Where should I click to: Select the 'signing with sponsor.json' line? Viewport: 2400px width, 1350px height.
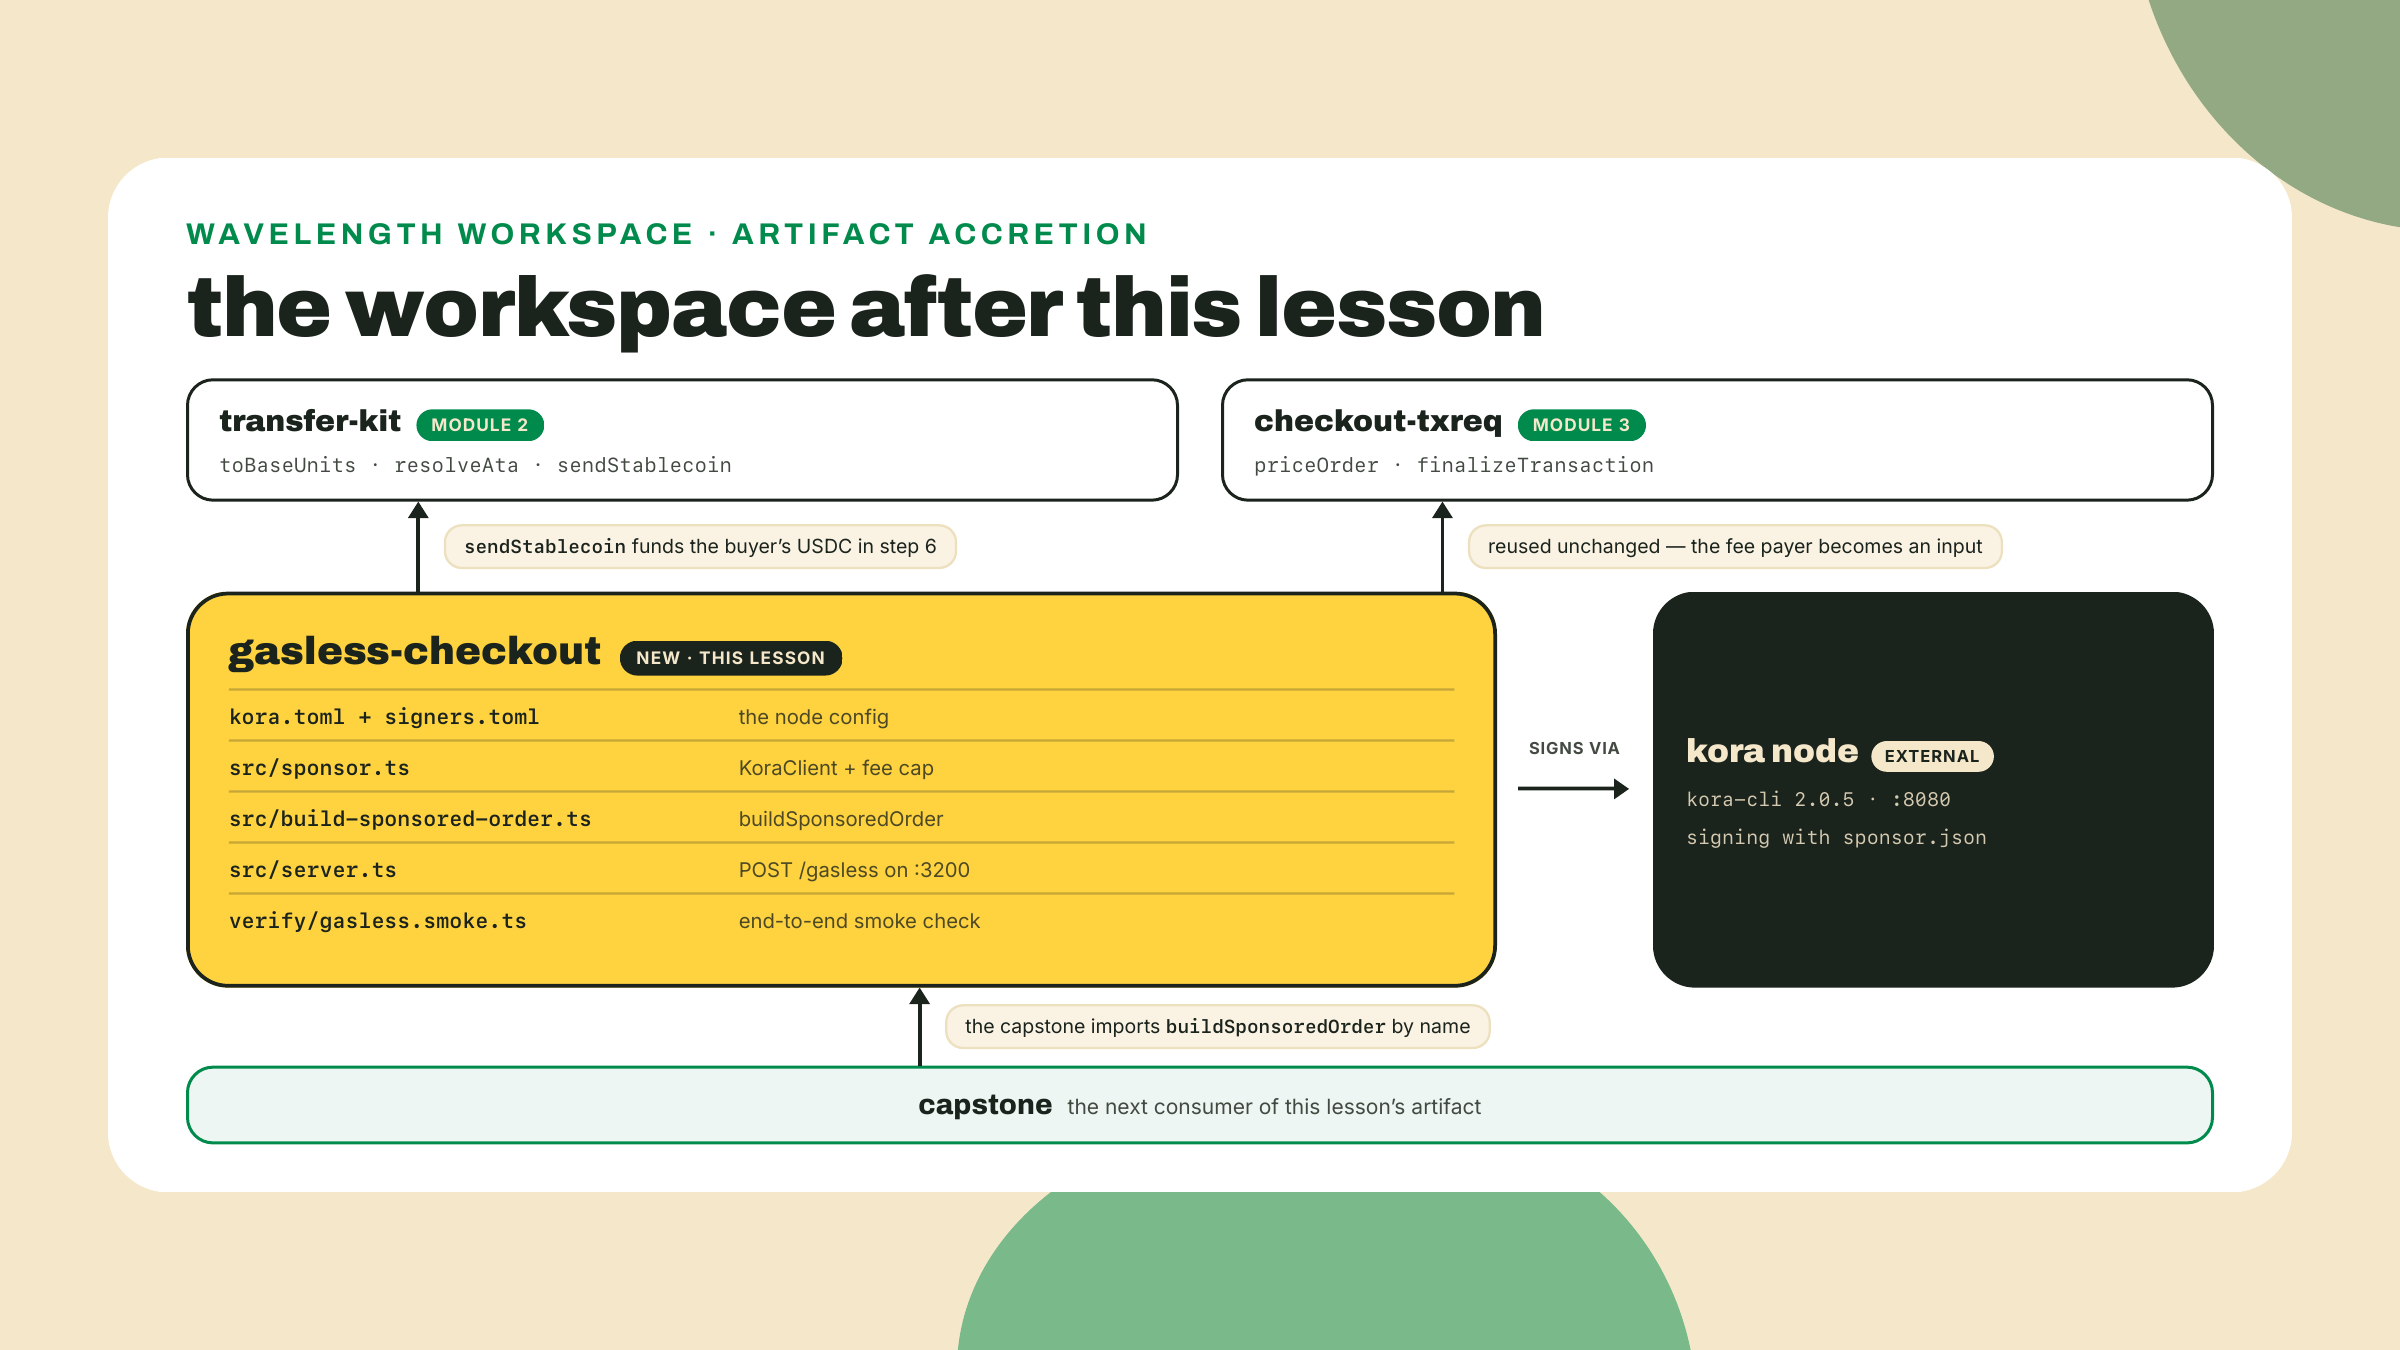(1836, 838)
